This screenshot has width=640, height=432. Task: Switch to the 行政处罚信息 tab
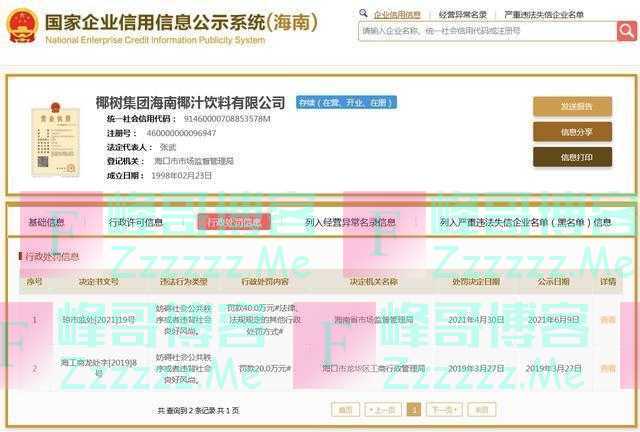234,222
